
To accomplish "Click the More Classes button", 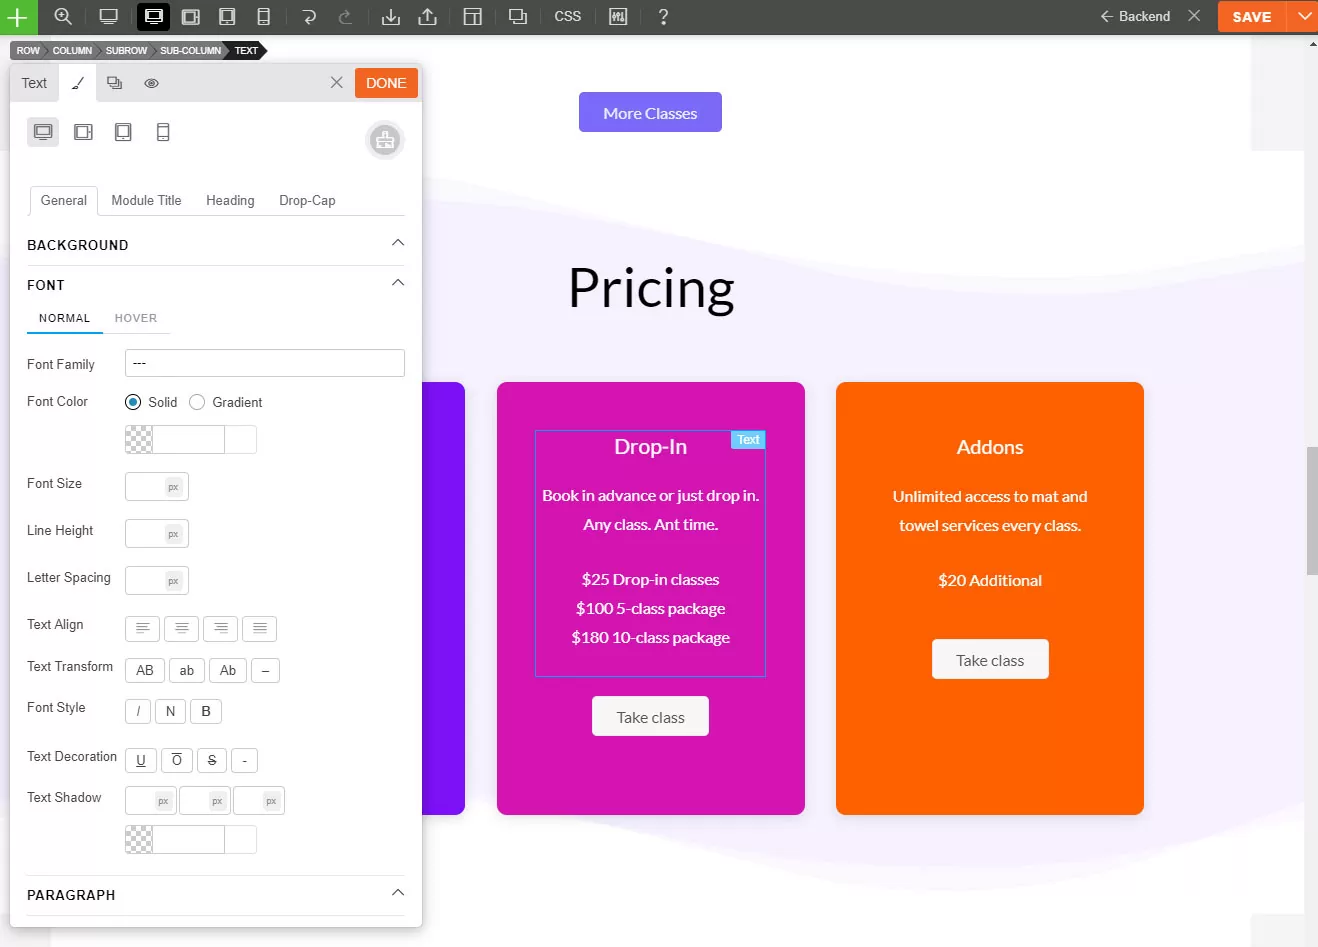I will (650, 113).
